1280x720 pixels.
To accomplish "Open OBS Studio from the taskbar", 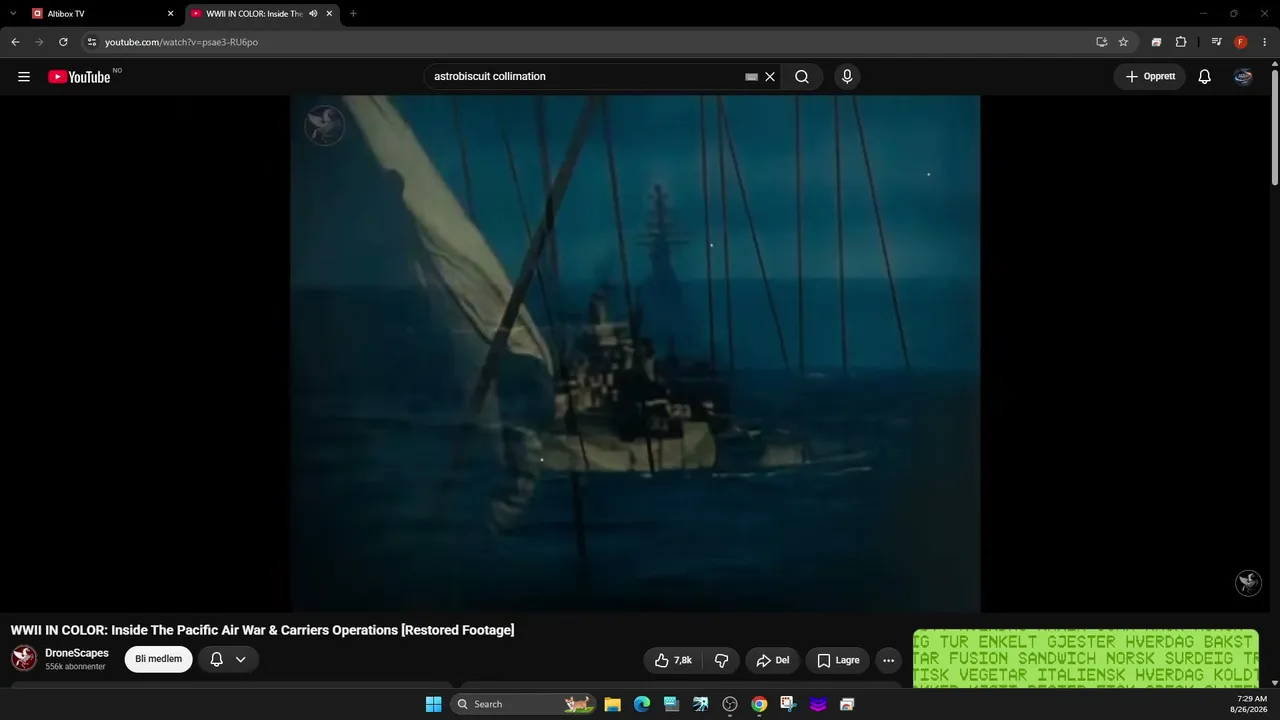I will coord(730,704).
